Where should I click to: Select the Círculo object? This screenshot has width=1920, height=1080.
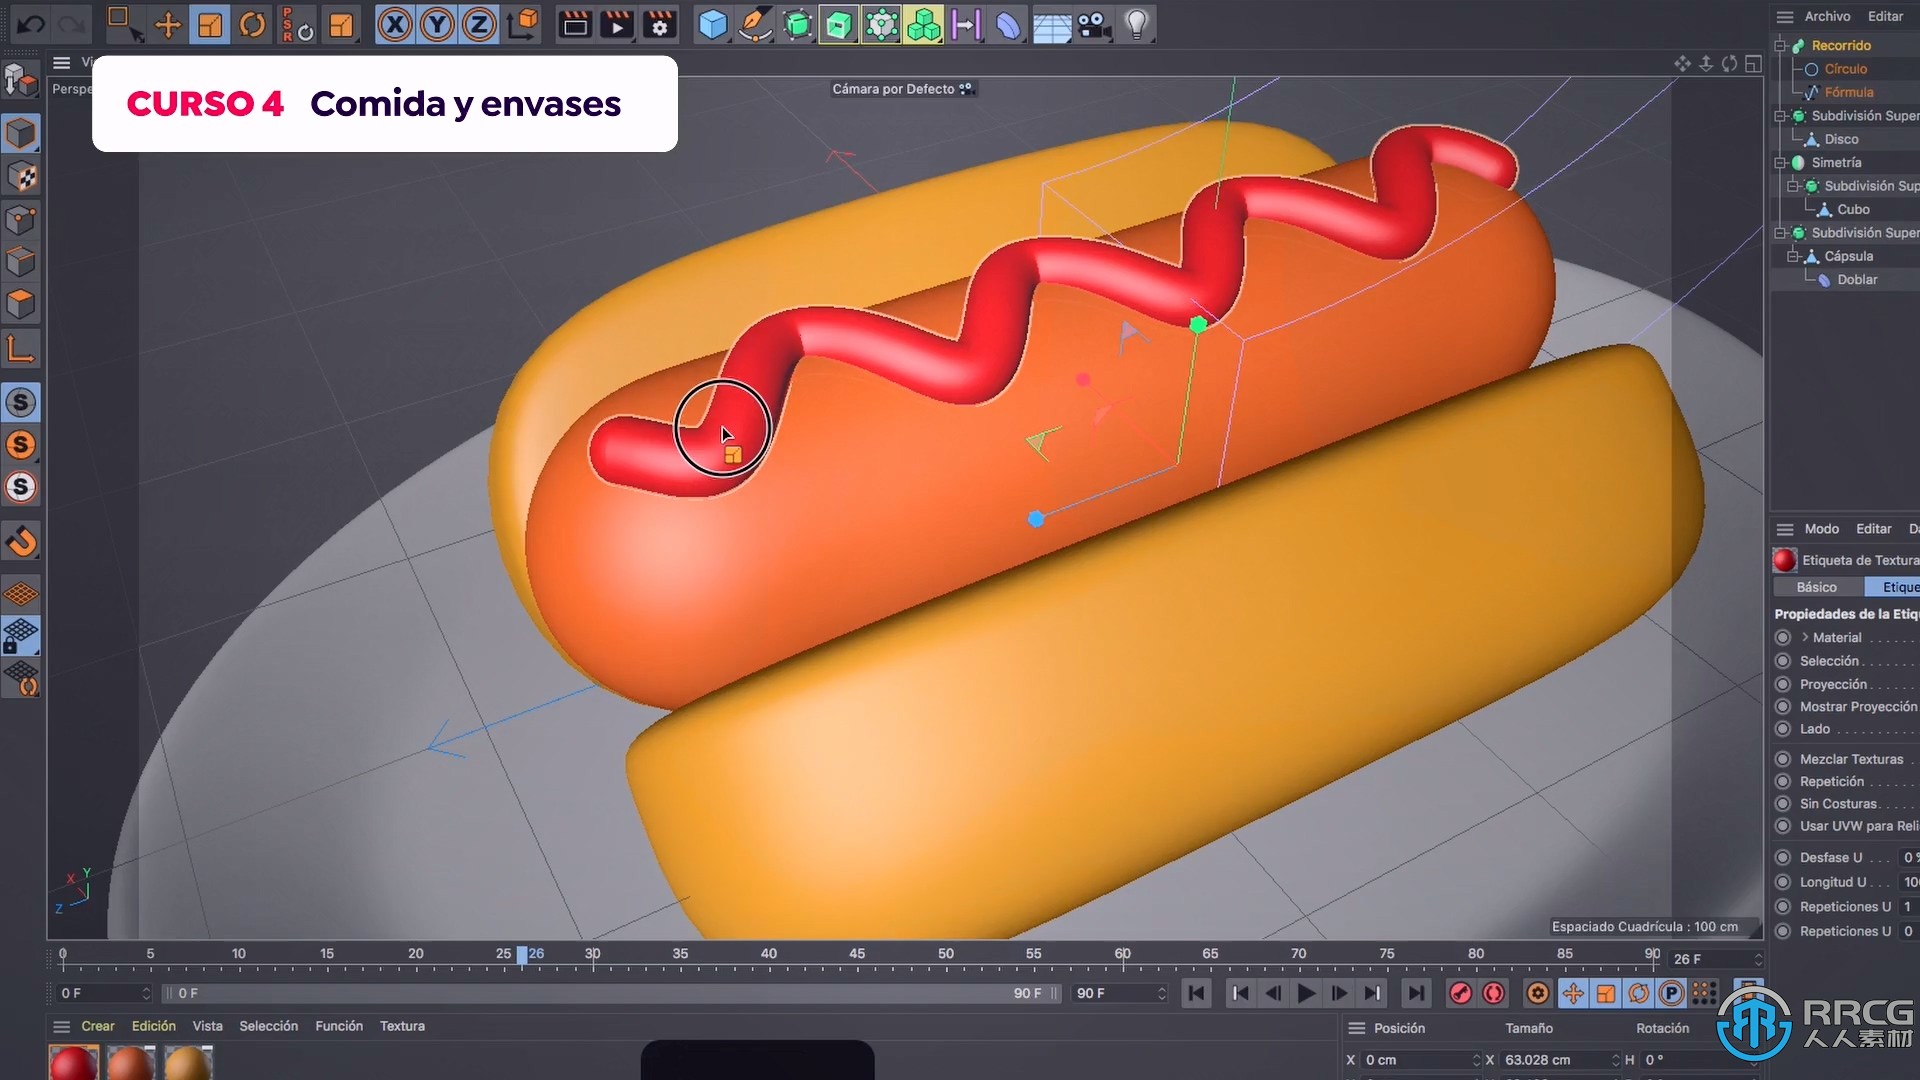[1845, 69]
